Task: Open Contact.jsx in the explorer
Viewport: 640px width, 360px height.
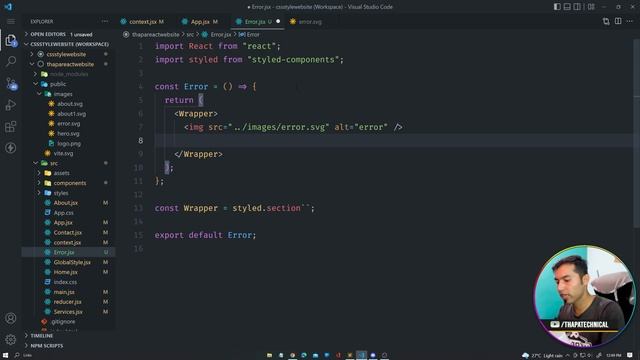Action: [68, 233]
